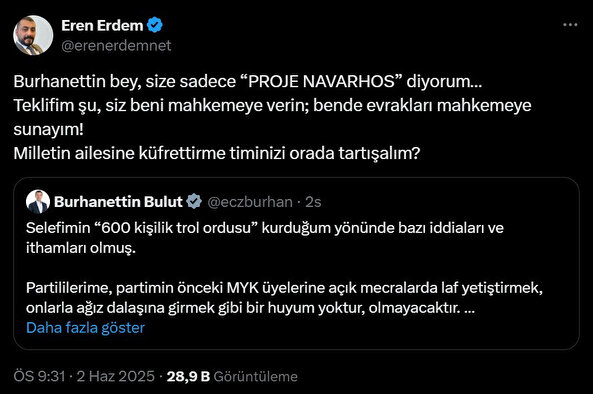Open the 28,9 B Görüntüleme view count
Viewport: 593px width, 394px height.
coord(232,376)
